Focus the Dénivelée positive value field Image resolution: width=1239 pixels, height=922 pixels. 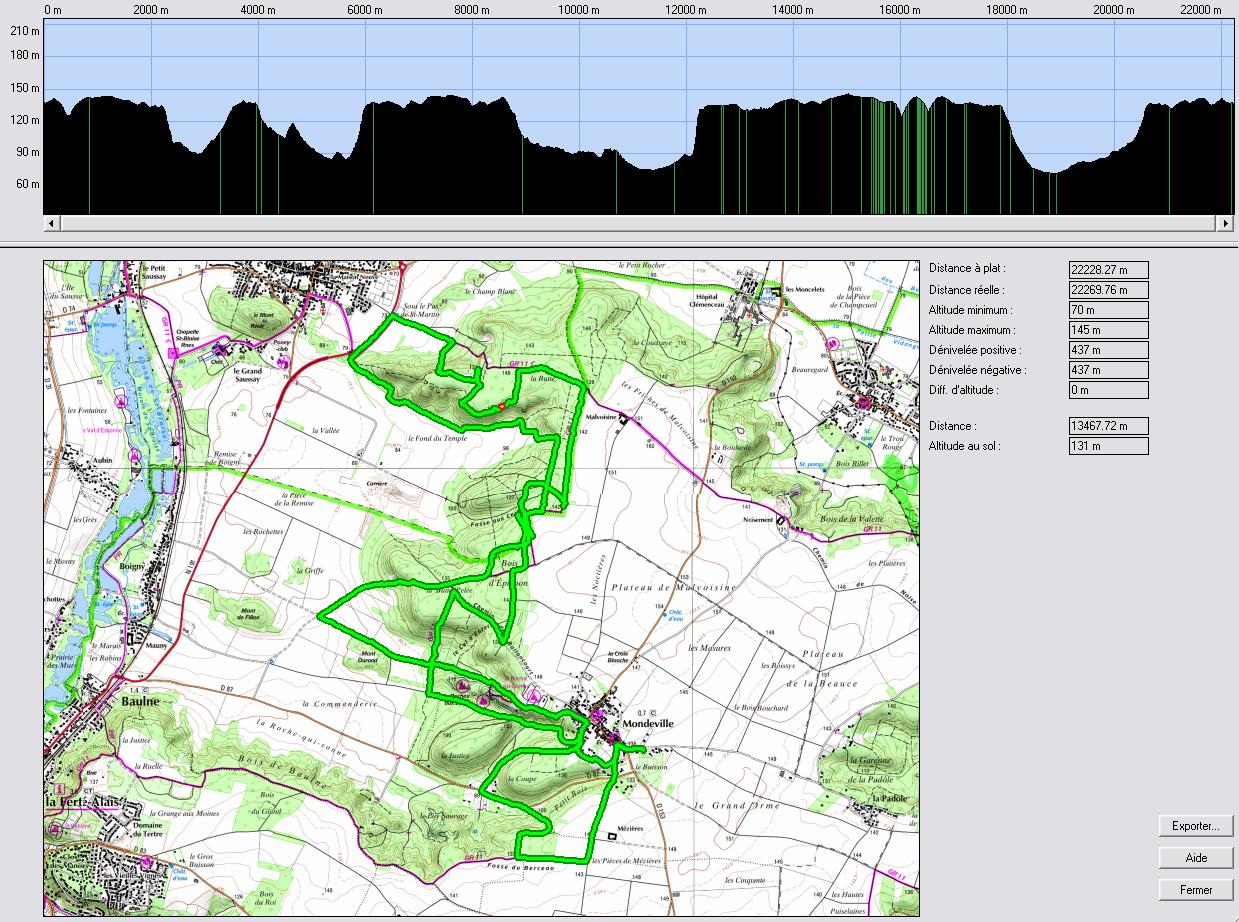(x=1109, y=350)
